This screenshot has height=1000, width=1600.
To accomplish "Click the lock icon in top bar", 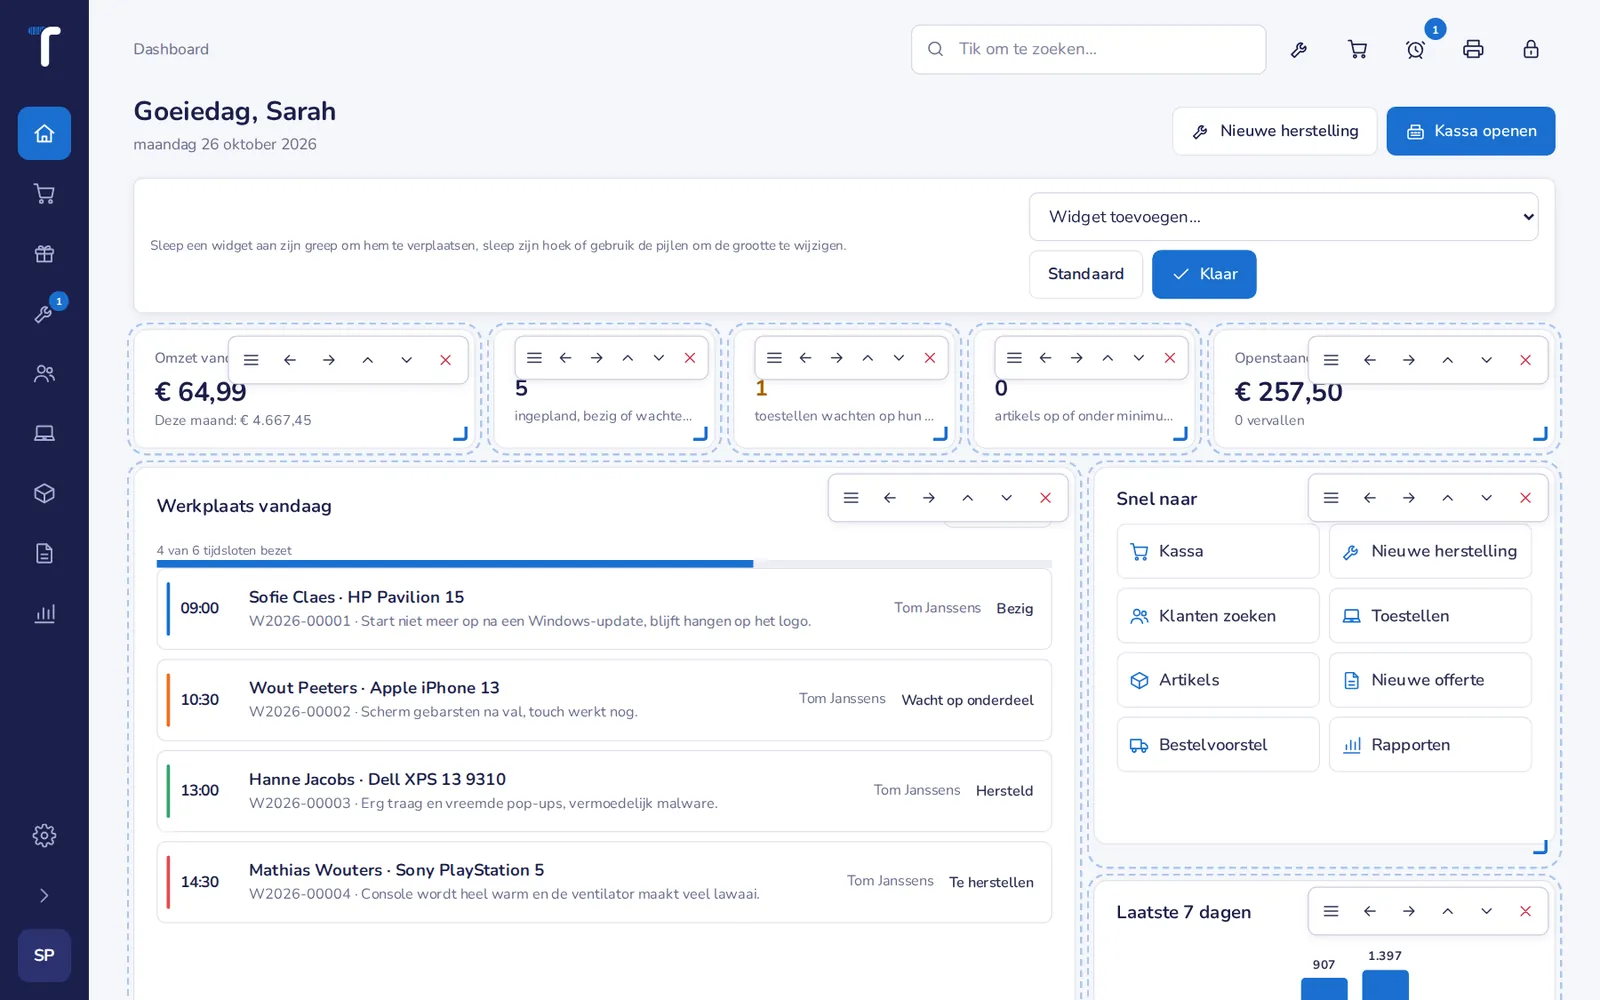I will point(1531,49).
